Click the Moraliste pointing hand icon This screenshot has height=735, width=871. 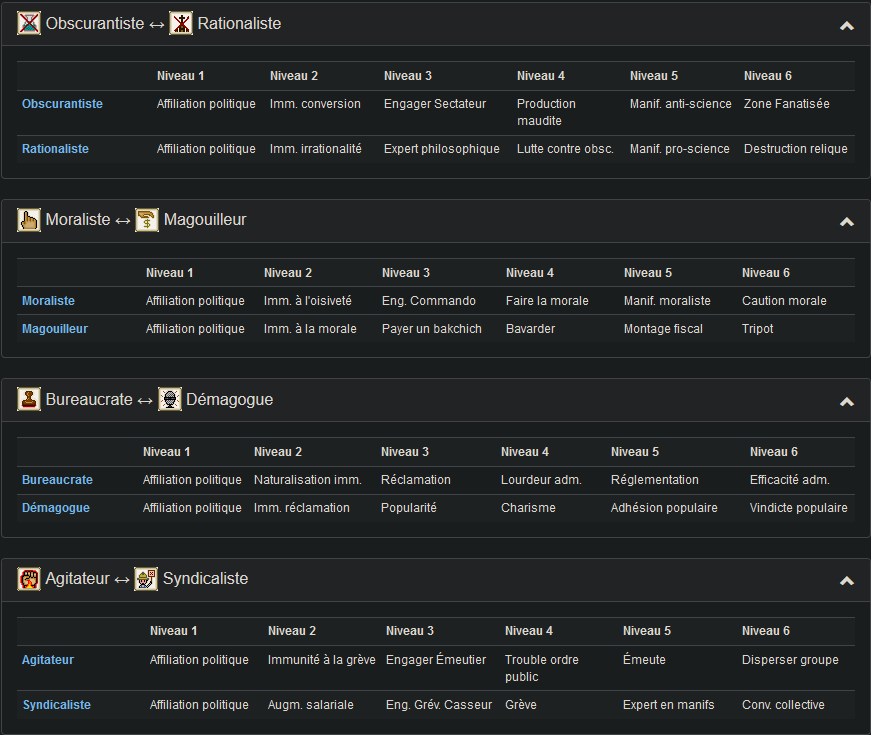tap(29, 220)
